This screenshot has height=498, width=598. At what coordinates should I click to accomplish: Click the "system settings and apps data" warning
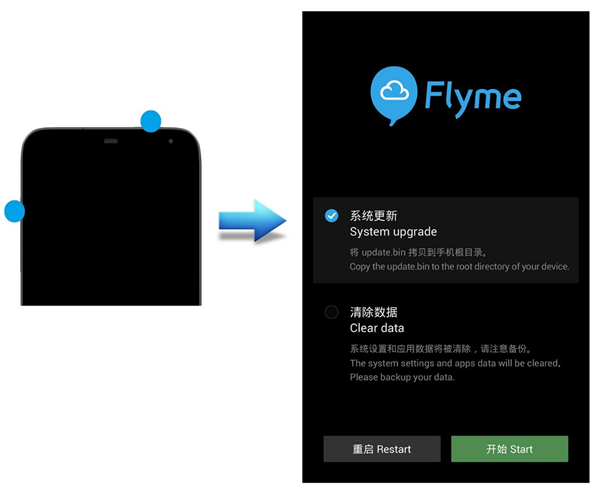pyautogui.click(x=455, y=363)
